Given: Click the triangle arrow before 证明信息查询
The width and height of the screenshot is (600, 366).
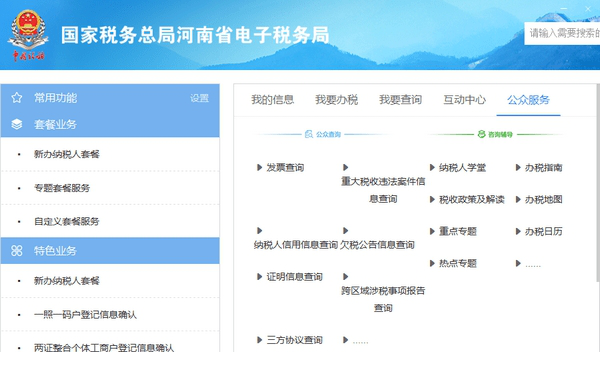Looking at the screenshot, I should (x=259, y=276).
